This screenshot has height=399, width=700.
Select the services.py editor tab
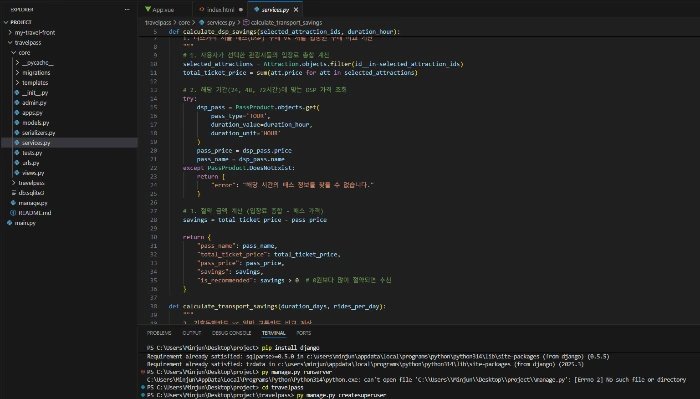click(275, 9)
